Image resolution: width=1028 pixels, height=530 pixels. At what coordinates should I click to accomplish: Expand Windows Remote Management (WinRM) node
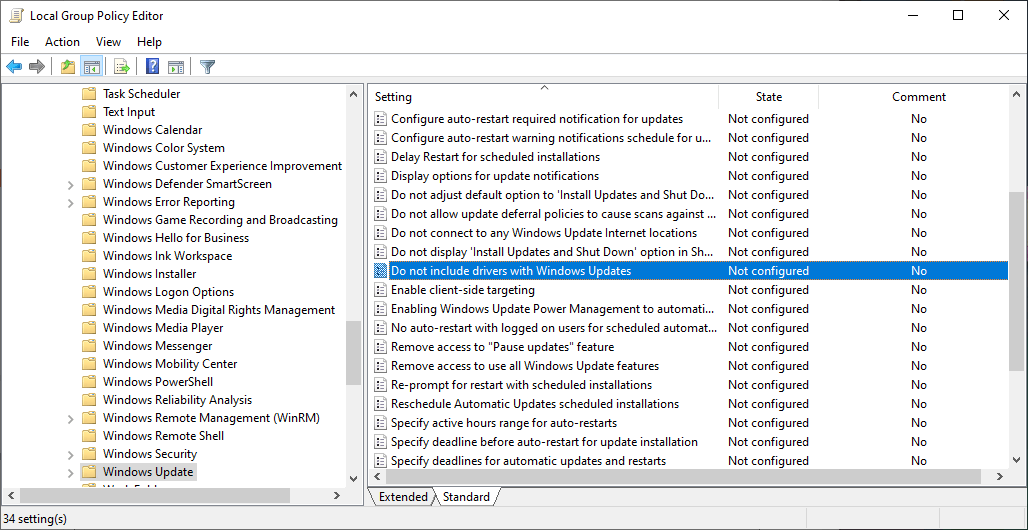70,418
